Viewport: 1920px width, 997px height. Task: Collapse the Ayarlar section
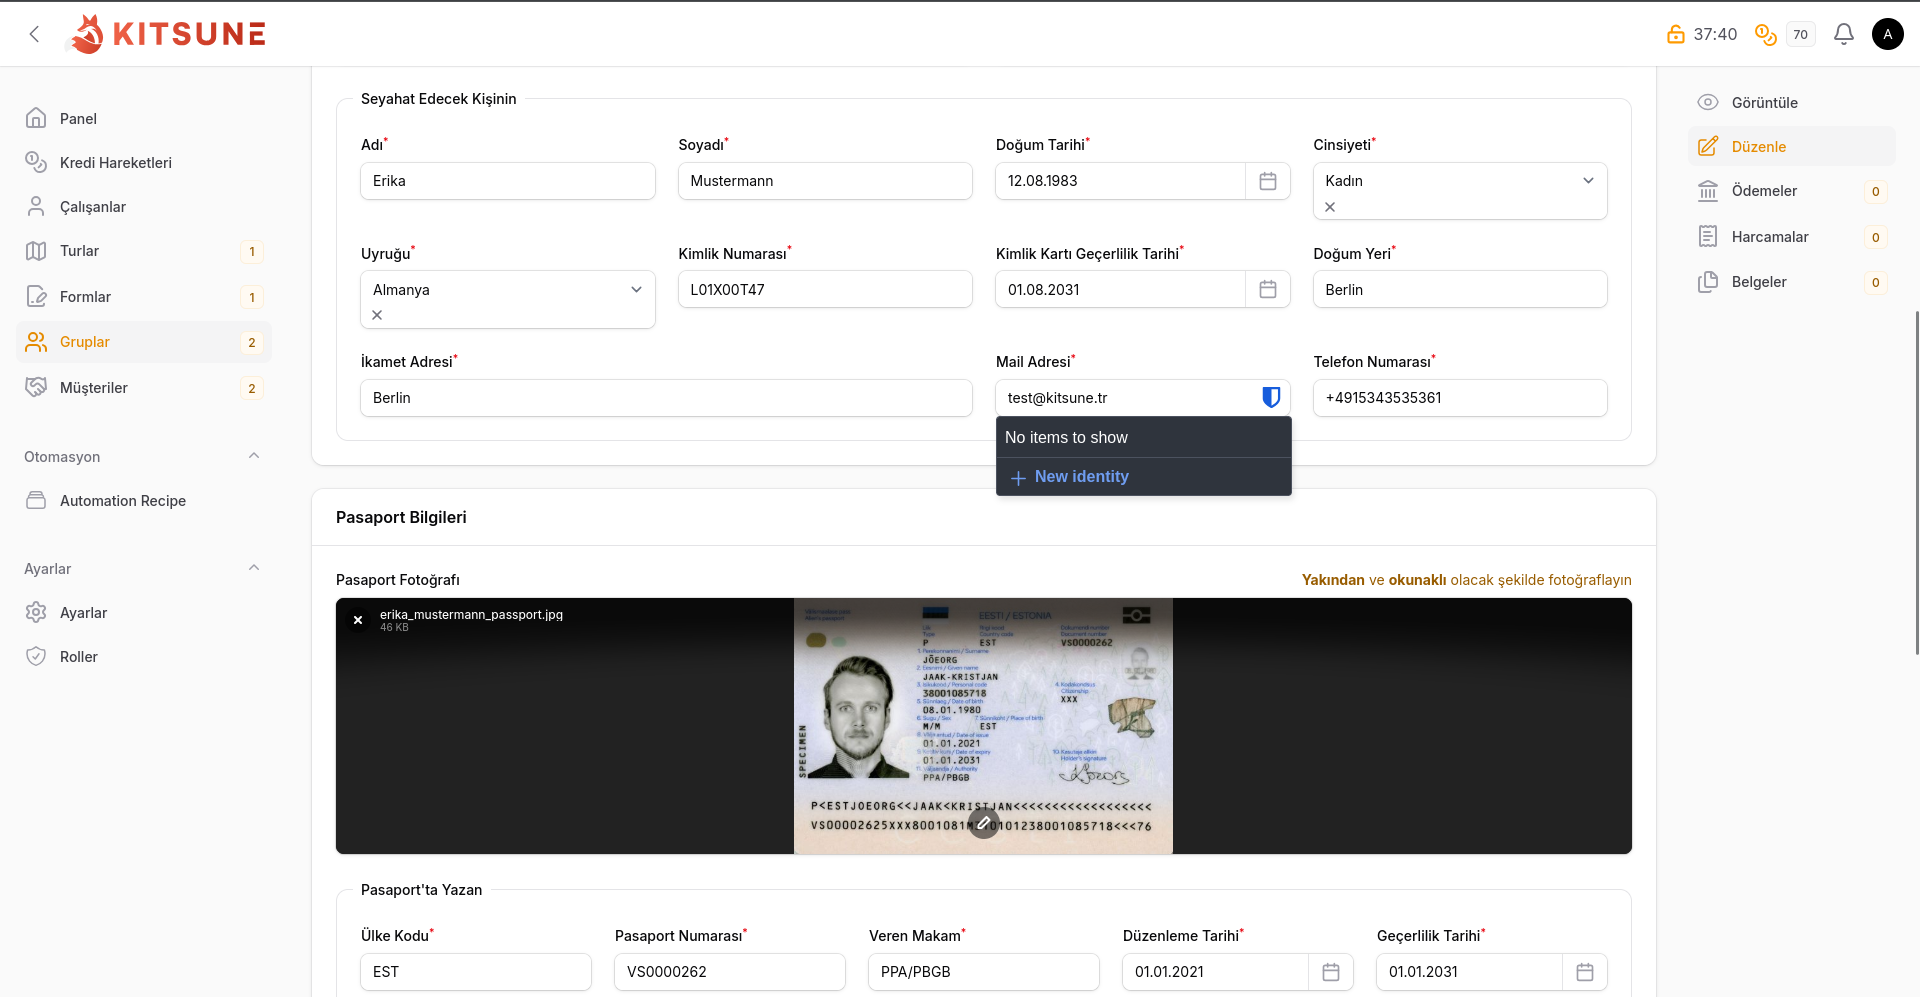click(254, 568)
